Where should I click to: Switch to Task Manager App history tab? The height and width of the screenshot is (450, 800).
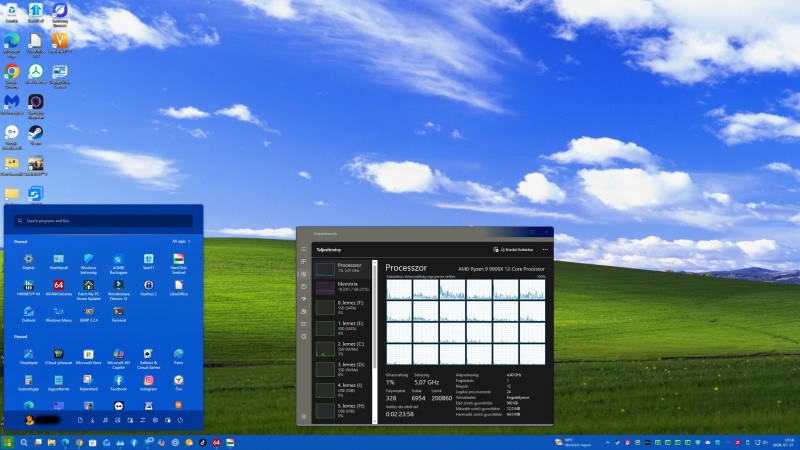coord(304,286)
